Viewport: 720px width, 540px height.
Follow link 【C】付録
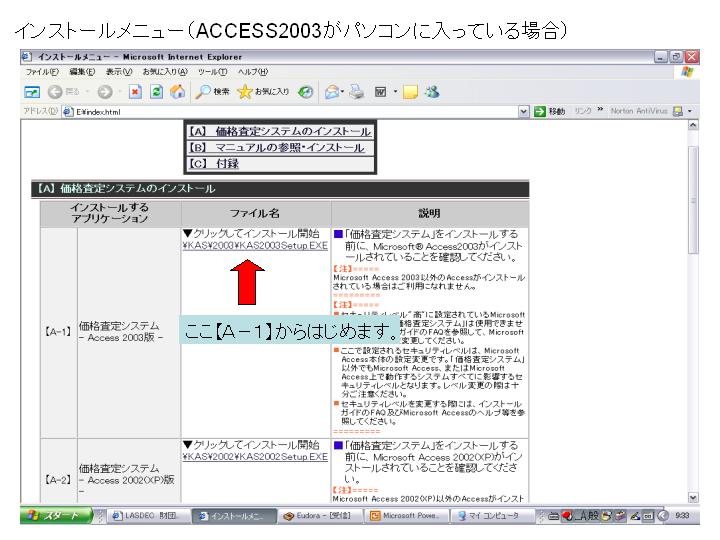(214, 163)
